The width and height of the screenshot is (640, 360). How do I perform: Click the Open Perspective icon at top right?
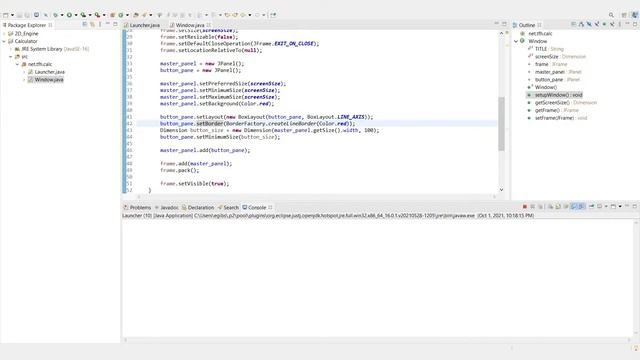click(624, 15)
